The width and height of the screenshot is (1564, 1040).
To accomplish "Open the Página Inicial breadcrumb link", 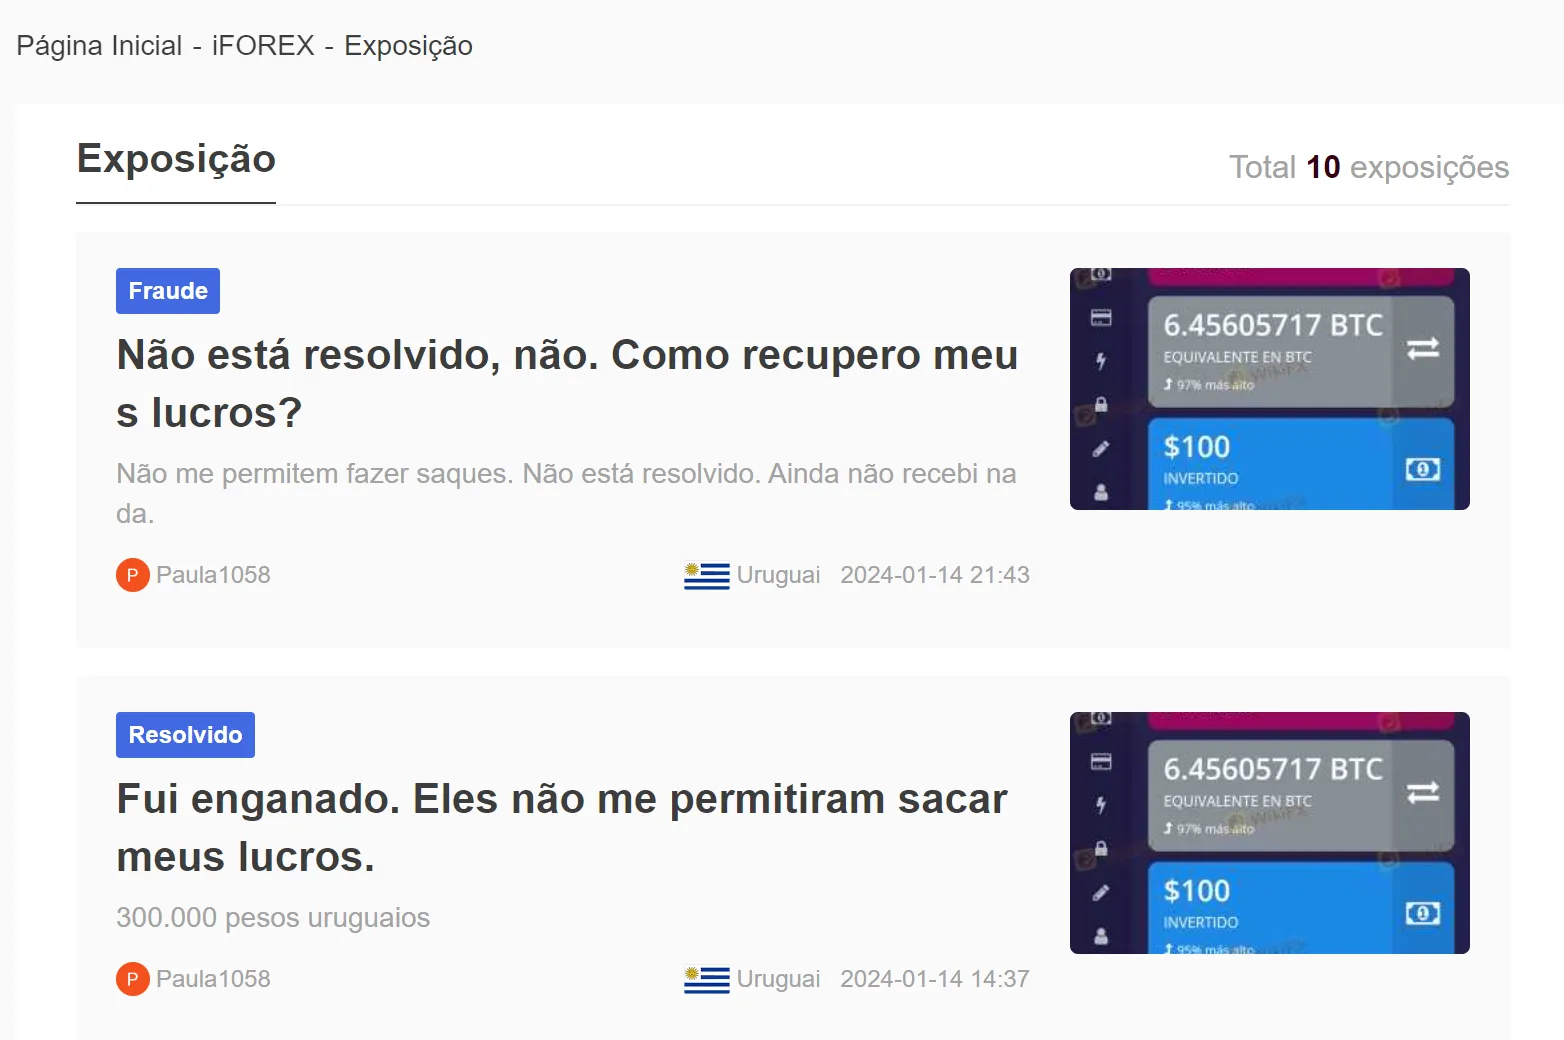I will pyautogui.click(x=99, y=46).
